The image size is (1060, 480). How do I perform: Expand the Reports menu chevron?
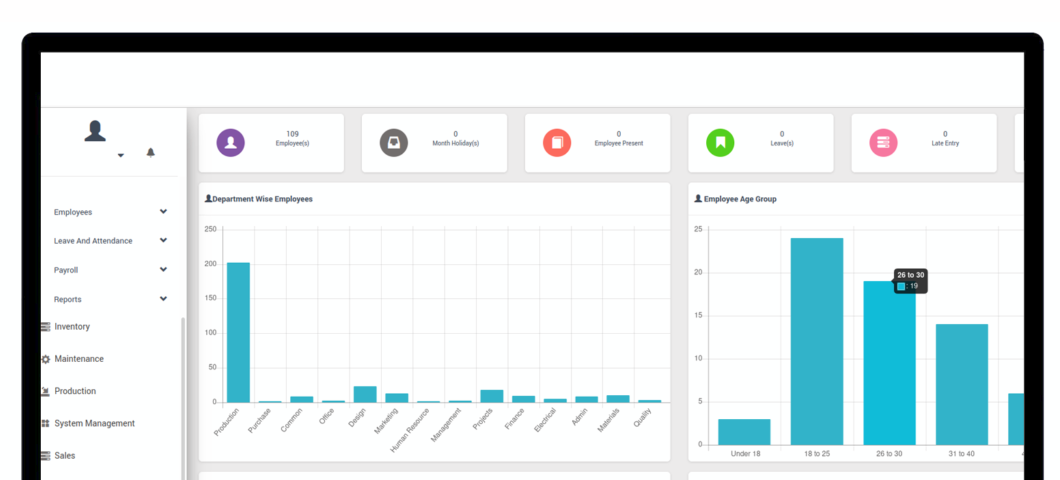pyautogui.click(x=164, y=298)
